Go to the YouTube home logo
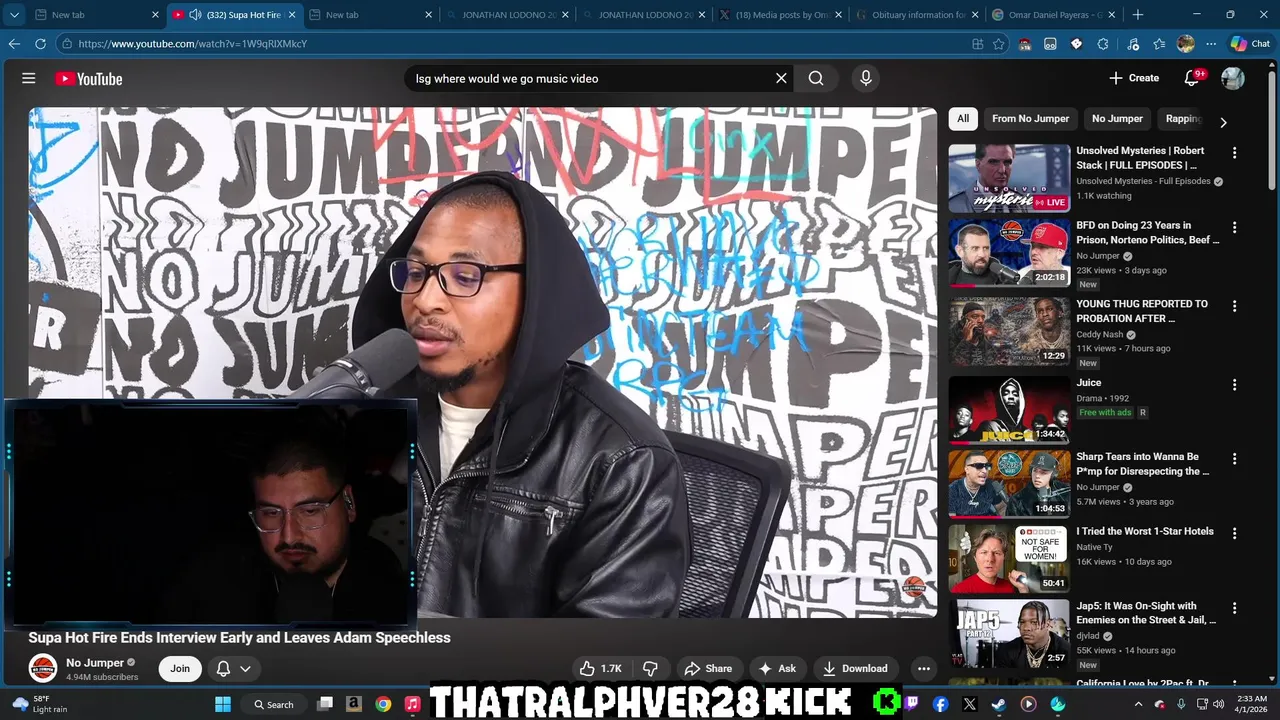 89,79
